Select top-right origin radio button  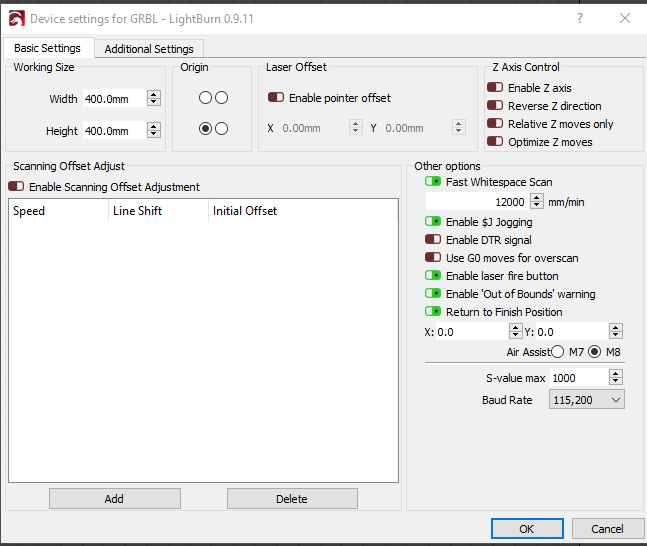pyautogui.click(x=222, y=98)
